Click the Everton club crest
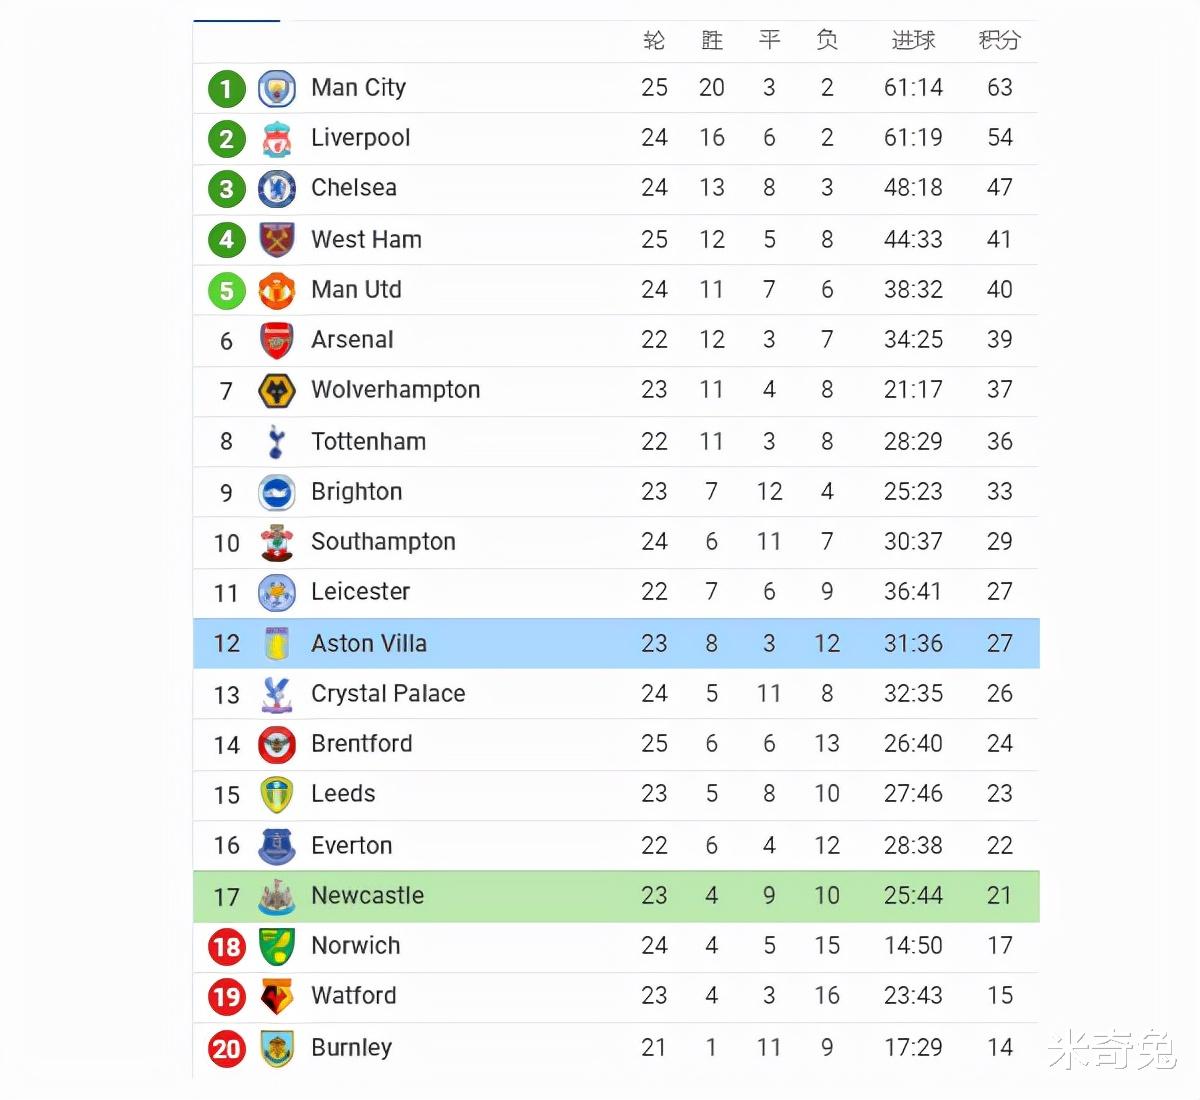The width and height of the screenshot is (1200, 1100). [x=277, y=846]
